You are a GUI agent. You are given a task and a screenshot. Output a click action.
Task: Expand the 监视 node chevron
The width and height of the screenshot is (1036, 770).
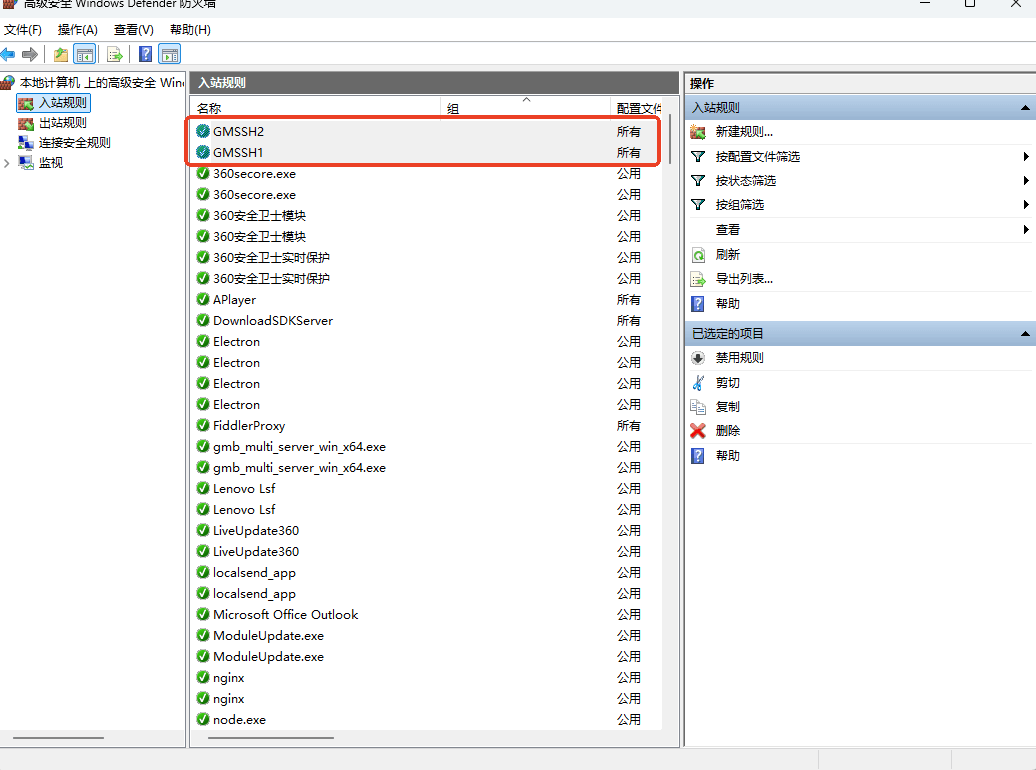coord(7,163)
